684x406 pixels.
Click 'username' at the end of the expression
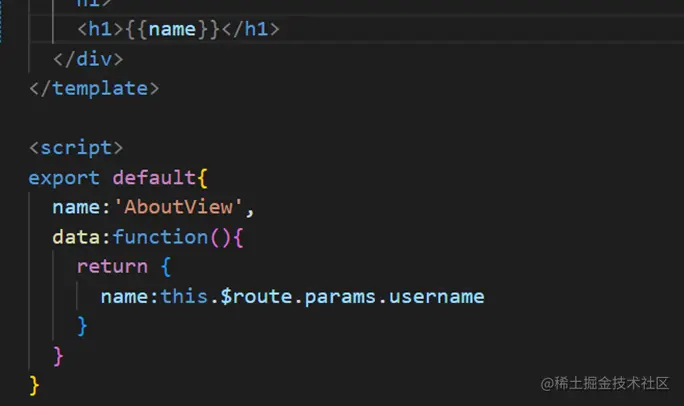(x=436, y=297)
